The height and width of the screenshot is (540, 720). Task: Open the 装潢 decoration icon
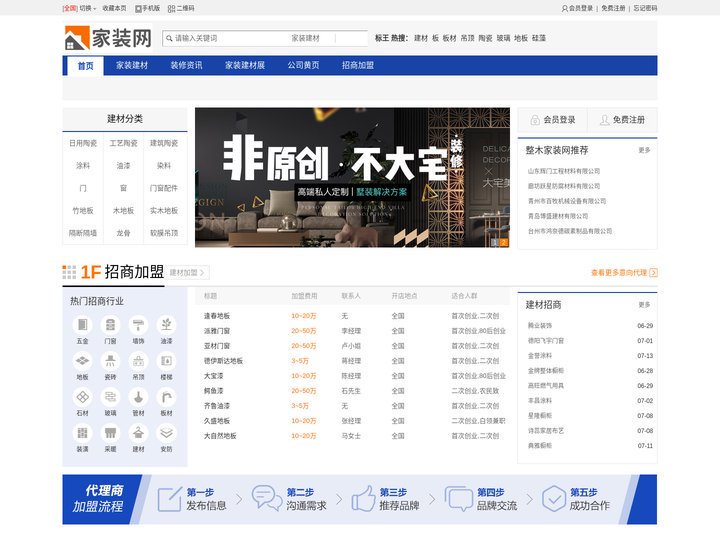tap(83, 433)
